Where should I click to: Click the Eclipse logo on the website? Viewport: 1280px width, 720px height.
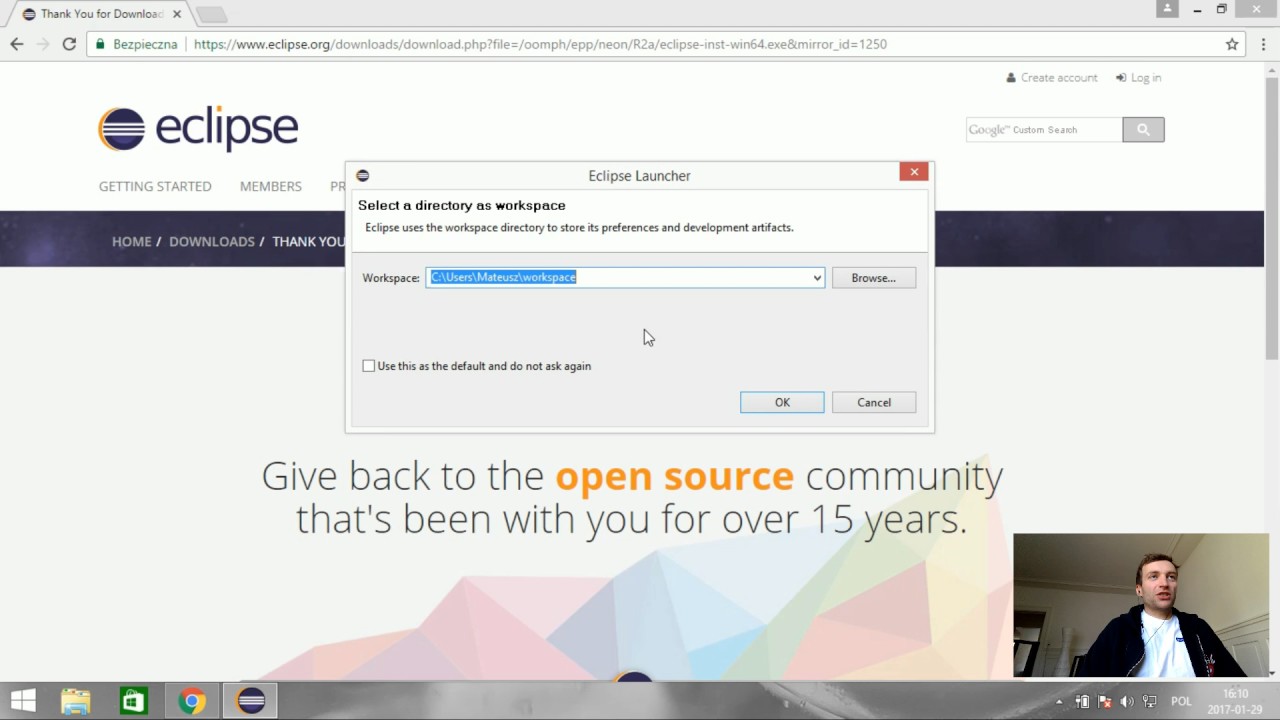click(x=198, y=129)
